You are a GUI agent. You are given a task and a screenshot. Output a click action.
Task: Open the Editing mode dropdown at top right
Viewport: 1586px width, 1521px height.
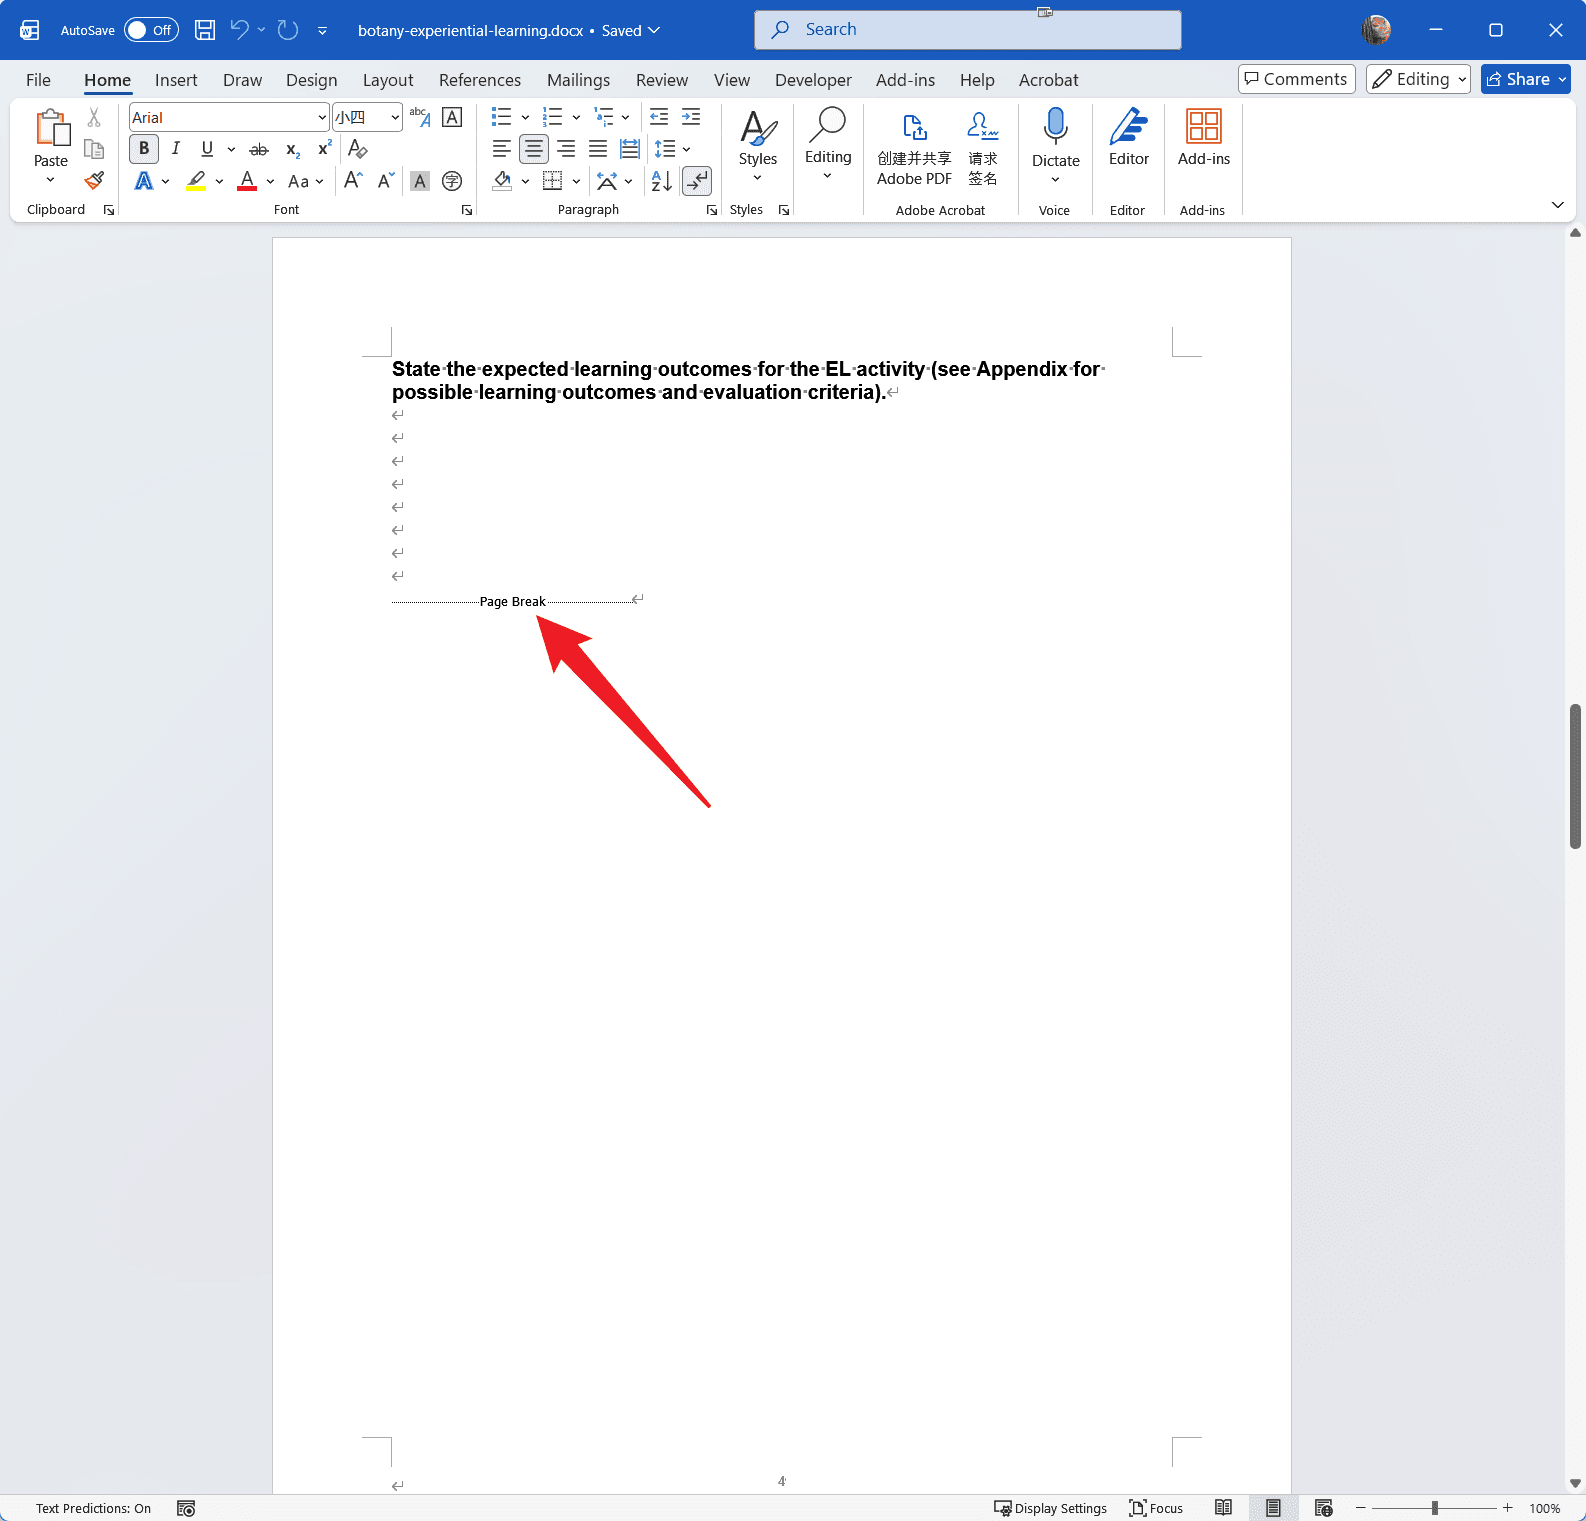tap(1418, 79)
